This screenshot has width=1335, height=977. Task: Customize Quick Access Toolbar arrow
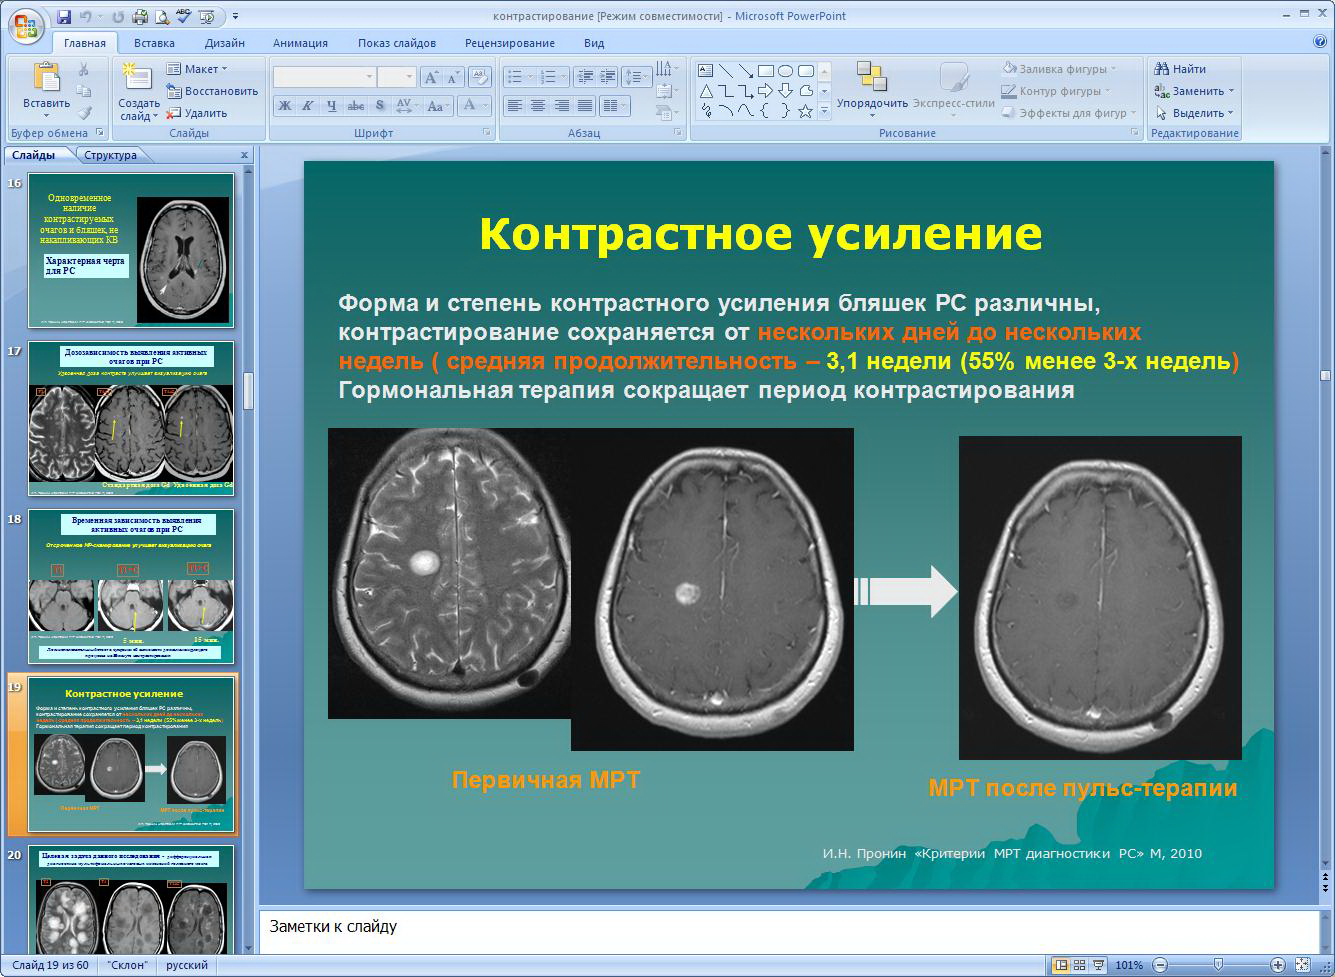click(x=235, y=16)
